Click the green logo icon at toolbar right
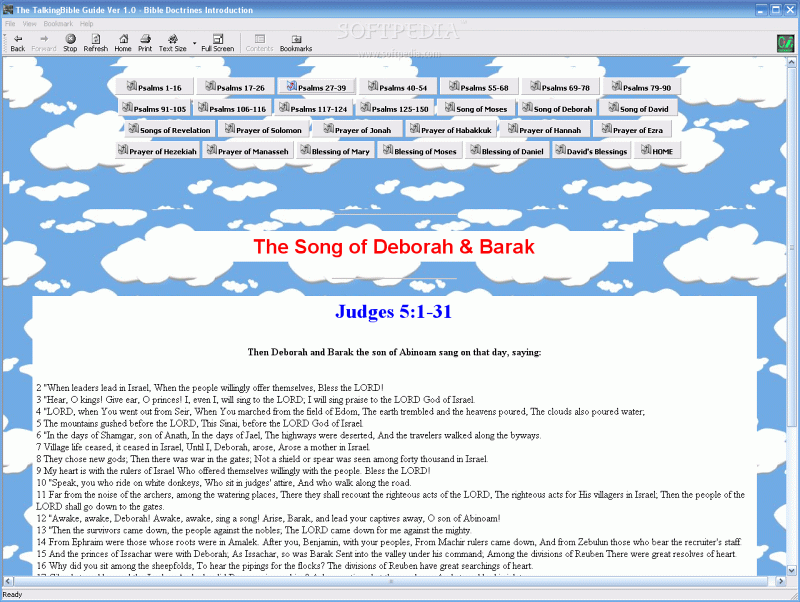Image resolution: width=800 pixels, height=602 pixels. [785, 43]
